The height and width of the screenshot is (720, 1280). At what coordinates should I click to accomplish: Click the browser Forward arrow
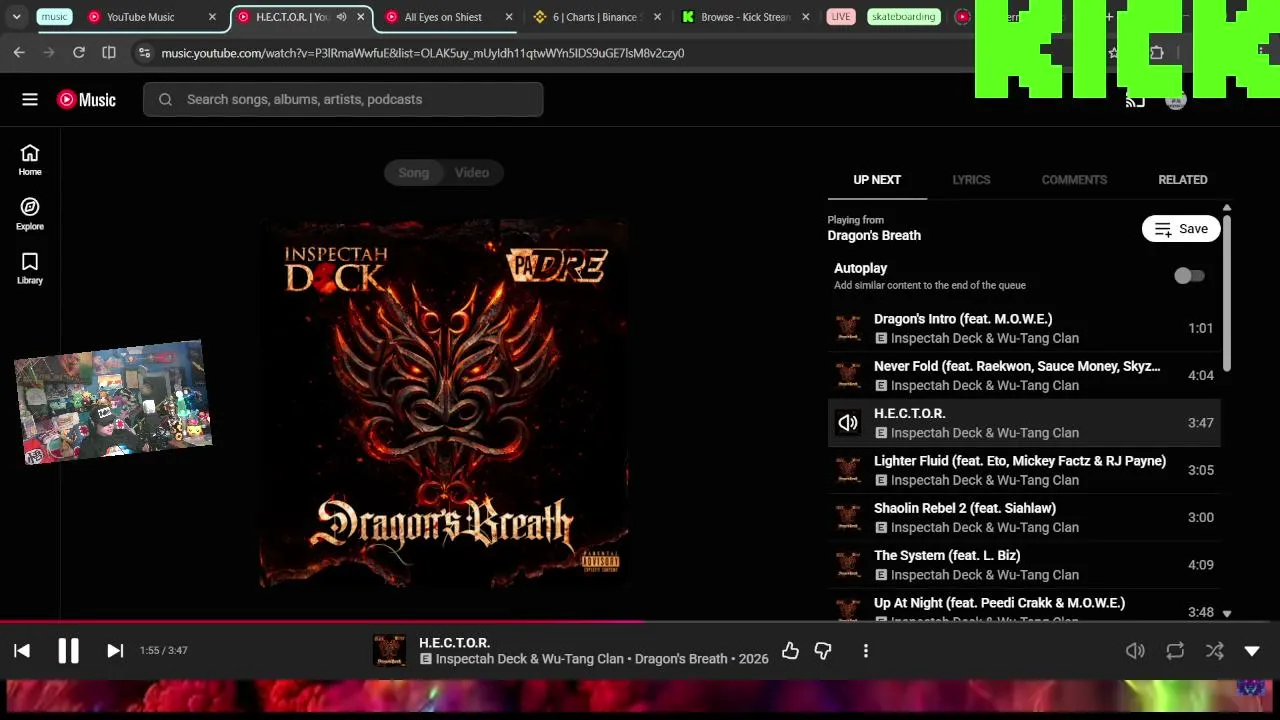click(49, 52)
